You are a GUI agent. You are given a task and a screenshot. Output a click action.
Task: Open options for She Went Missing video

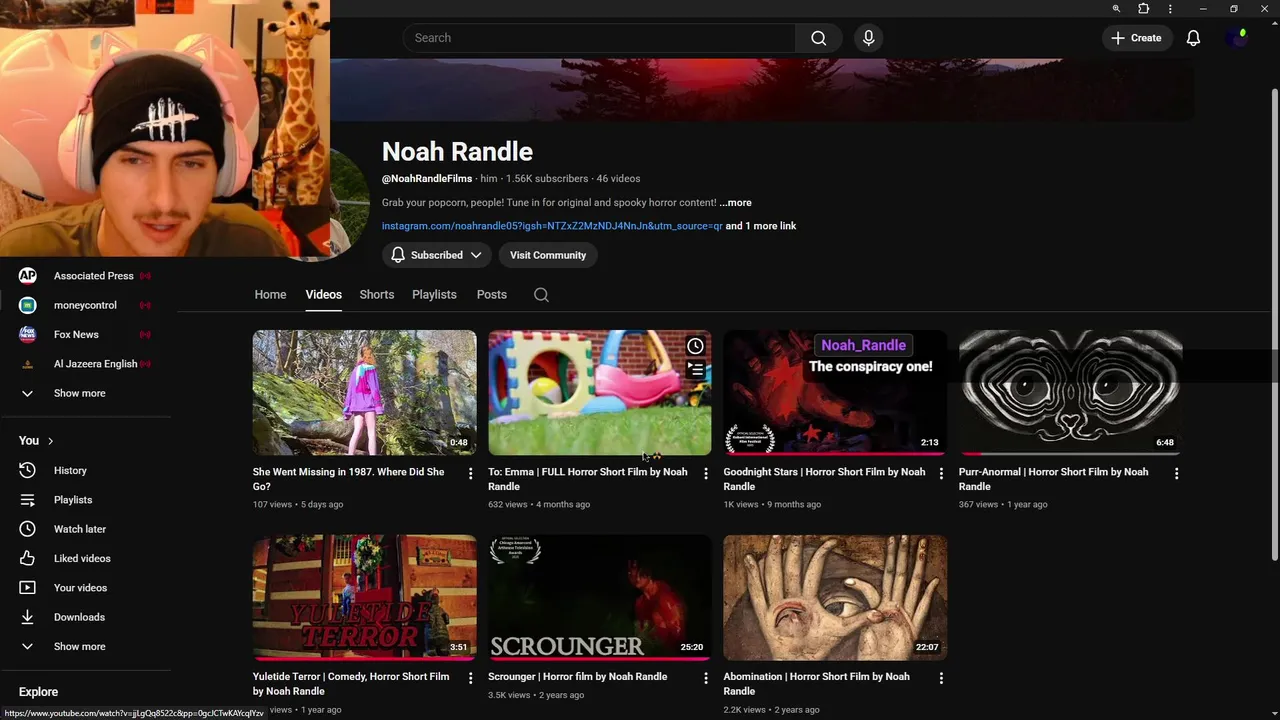[470, 473]
